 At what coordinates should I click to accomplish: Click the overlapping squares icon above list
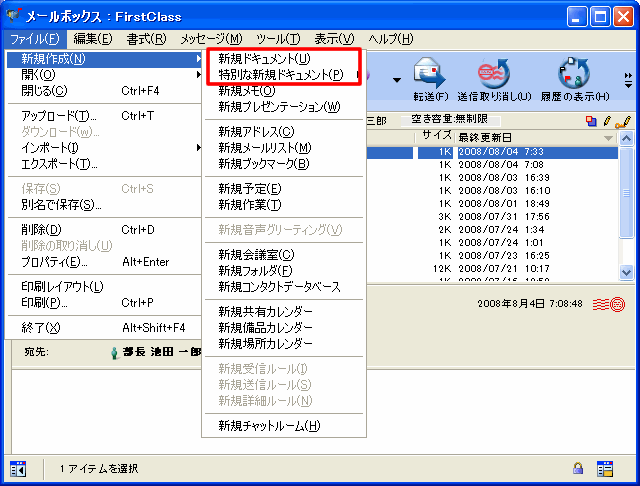(x=591, y=121)
